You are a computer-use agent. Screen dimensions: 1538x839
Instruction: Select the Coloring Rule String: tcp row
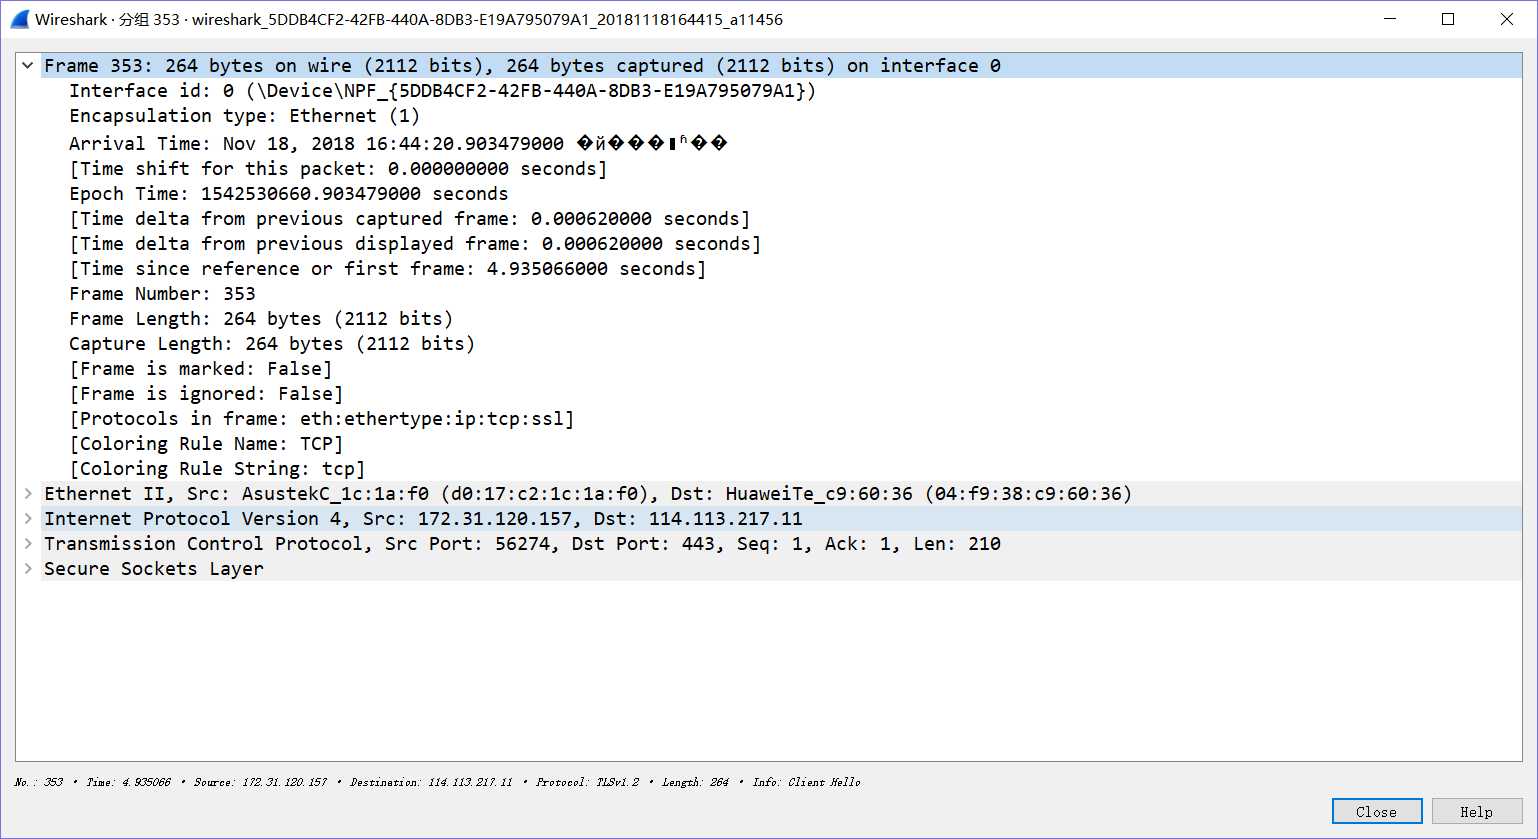[217, 469]
